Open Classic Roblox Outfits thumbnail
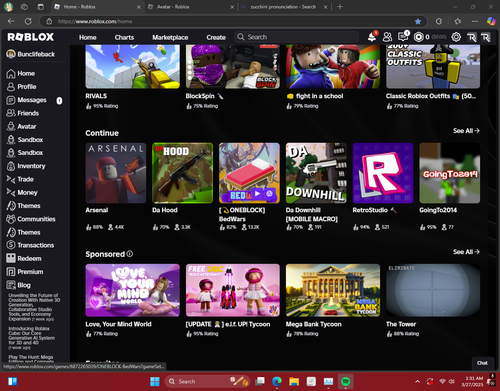Screen dimensions: 500x391 click(433, 67)
